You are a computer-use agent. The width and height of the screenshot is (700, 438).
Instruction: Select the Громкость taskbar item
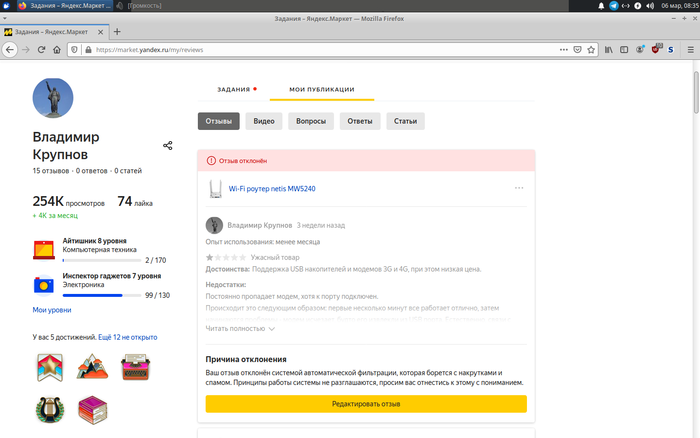[139, 6]
